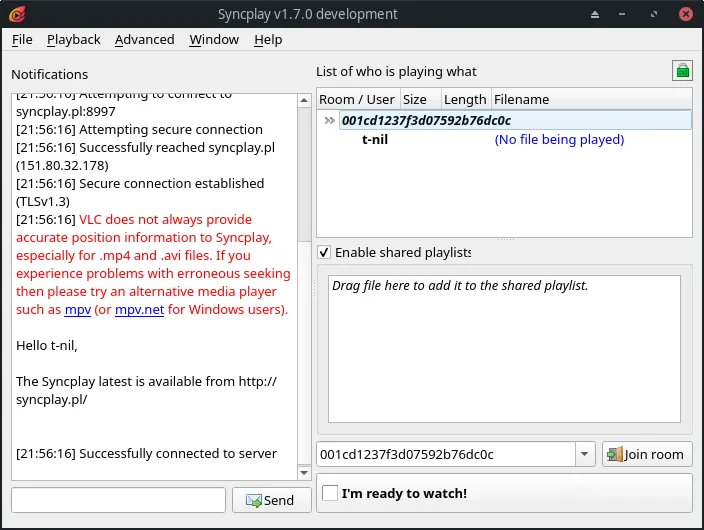Click the green TLS lock icon
This screenshot has height=530, width=704.
[x=682, y=71]
